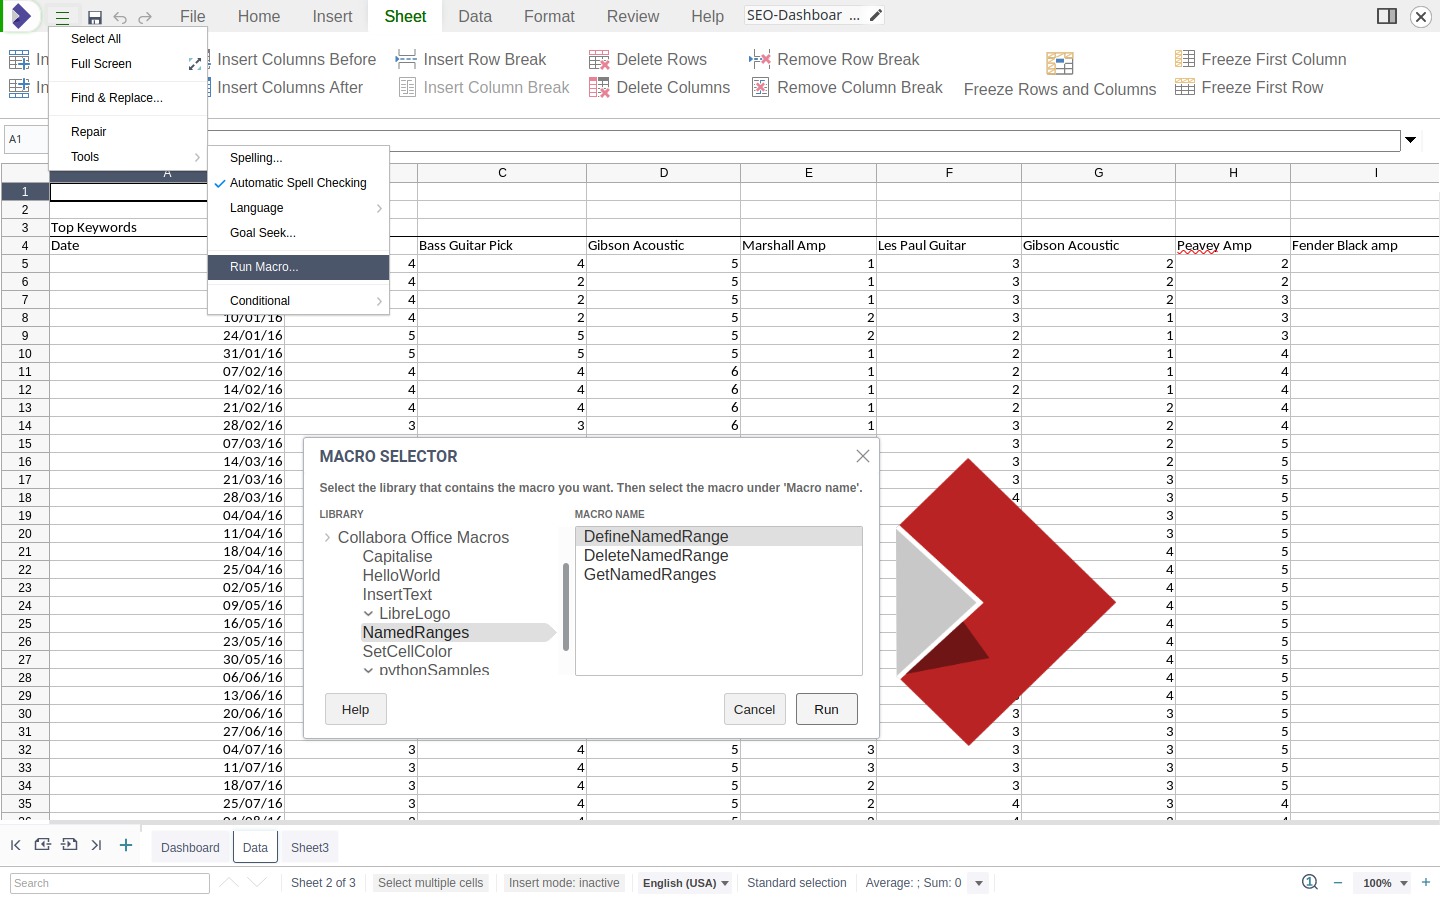Collapse the LibreLogo tree node
This screenshot has width=1440, height=900.
(x=368, y=614)
